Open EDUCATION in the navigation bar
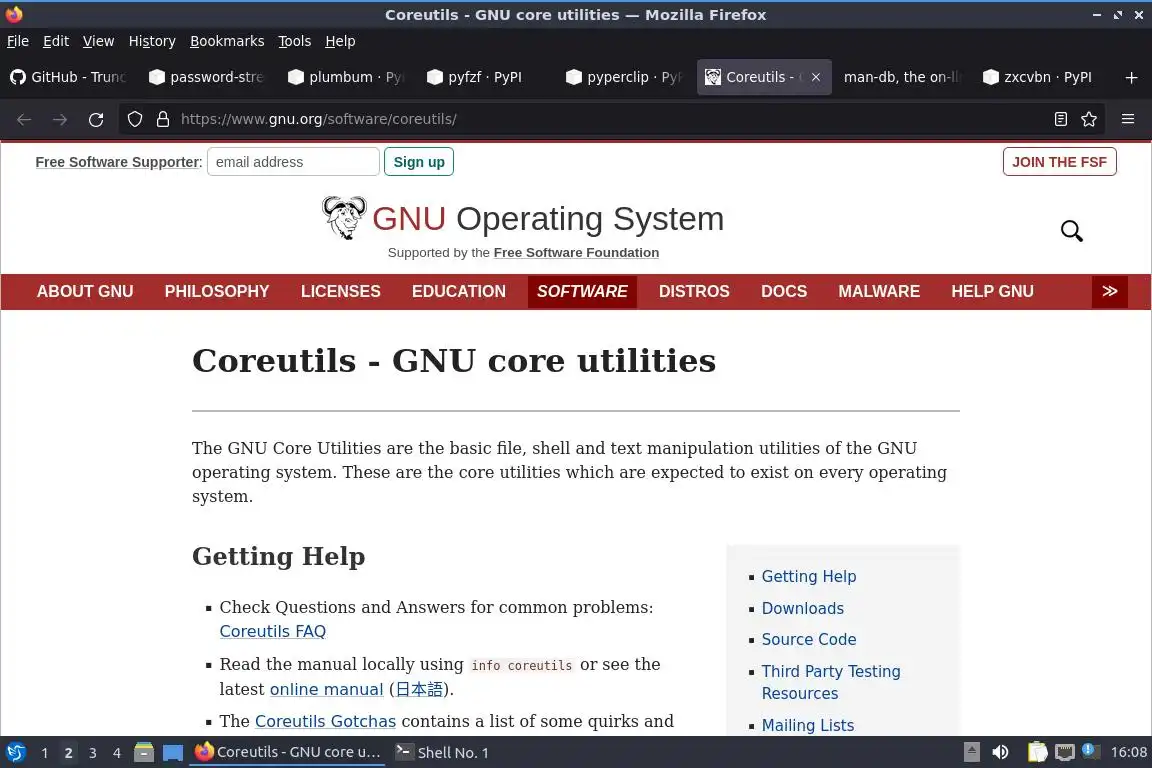This screenshot has width=1152, height=768. 458,291
